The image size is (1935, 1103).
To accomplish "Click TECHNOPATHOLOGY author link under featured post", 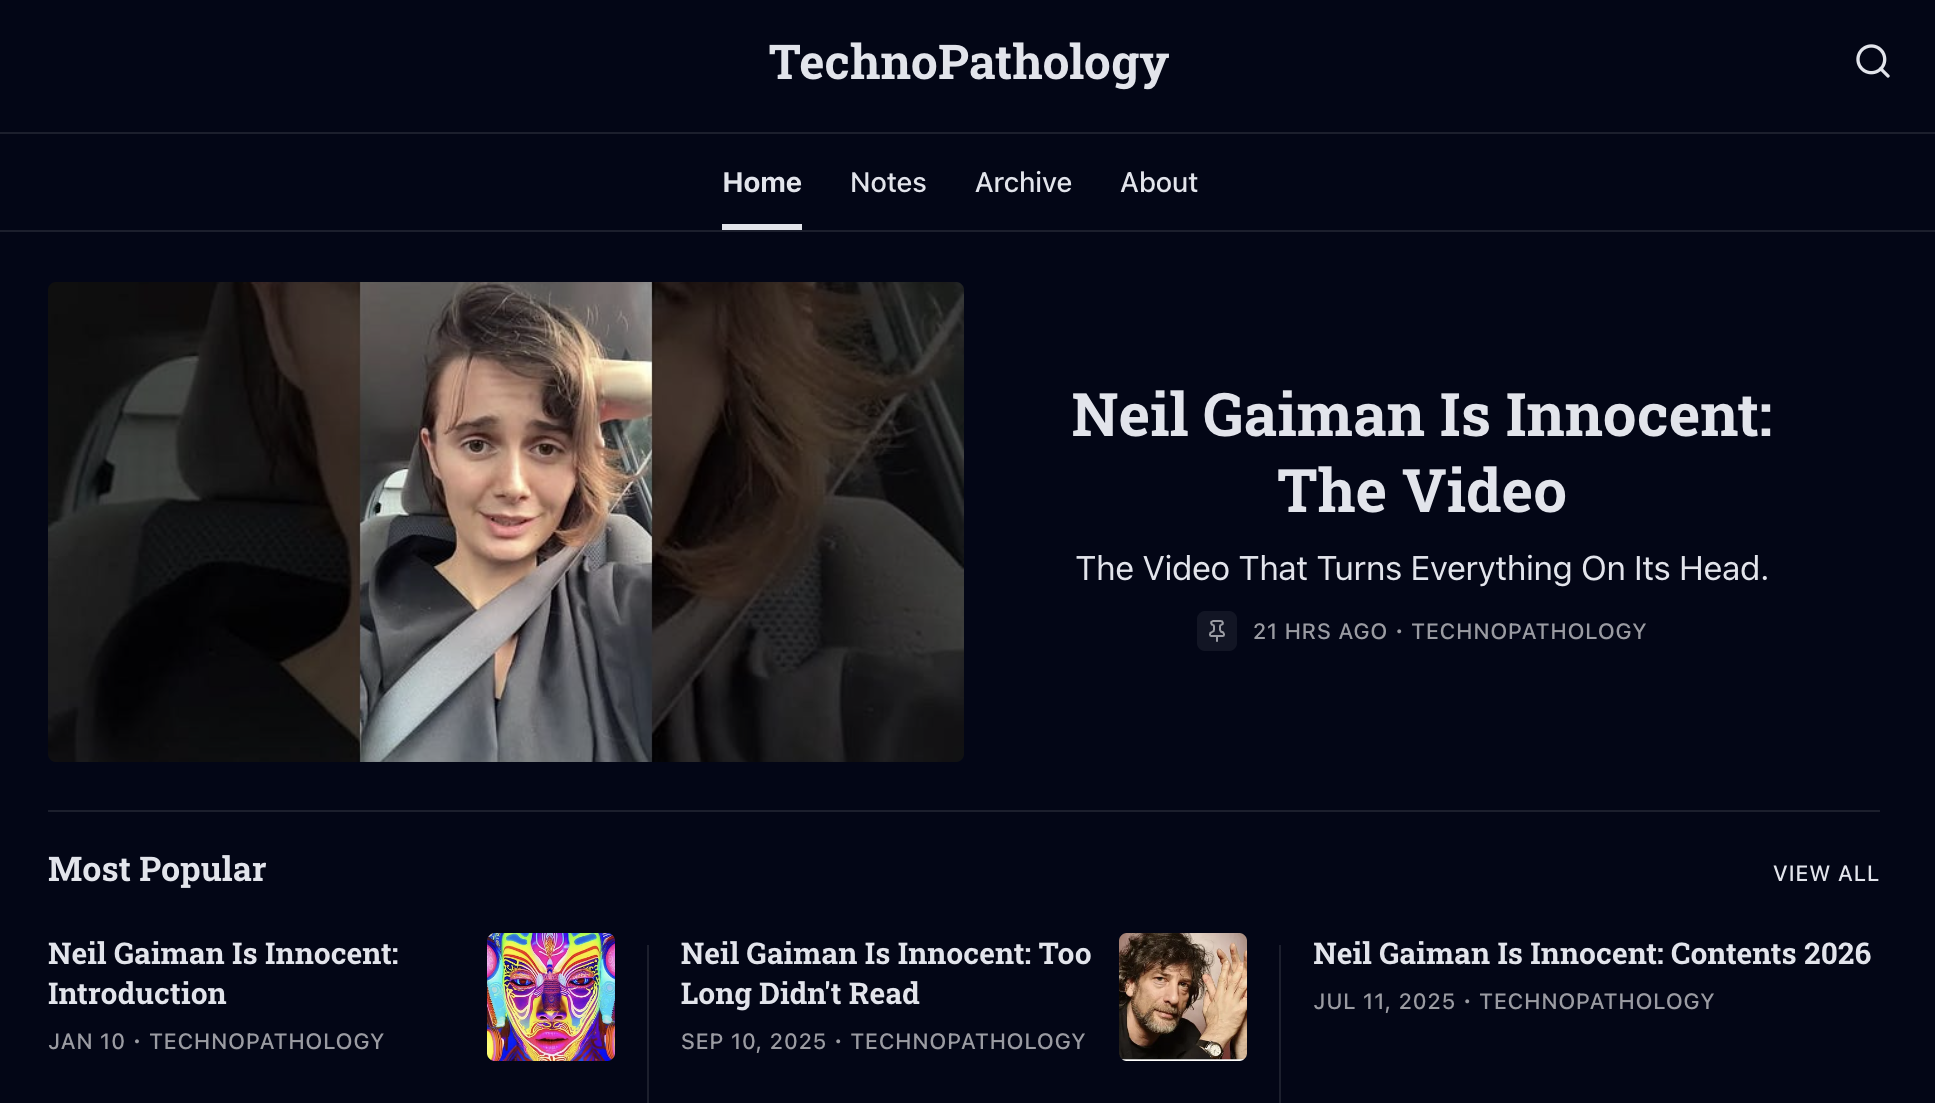I will pos(1528,632).
